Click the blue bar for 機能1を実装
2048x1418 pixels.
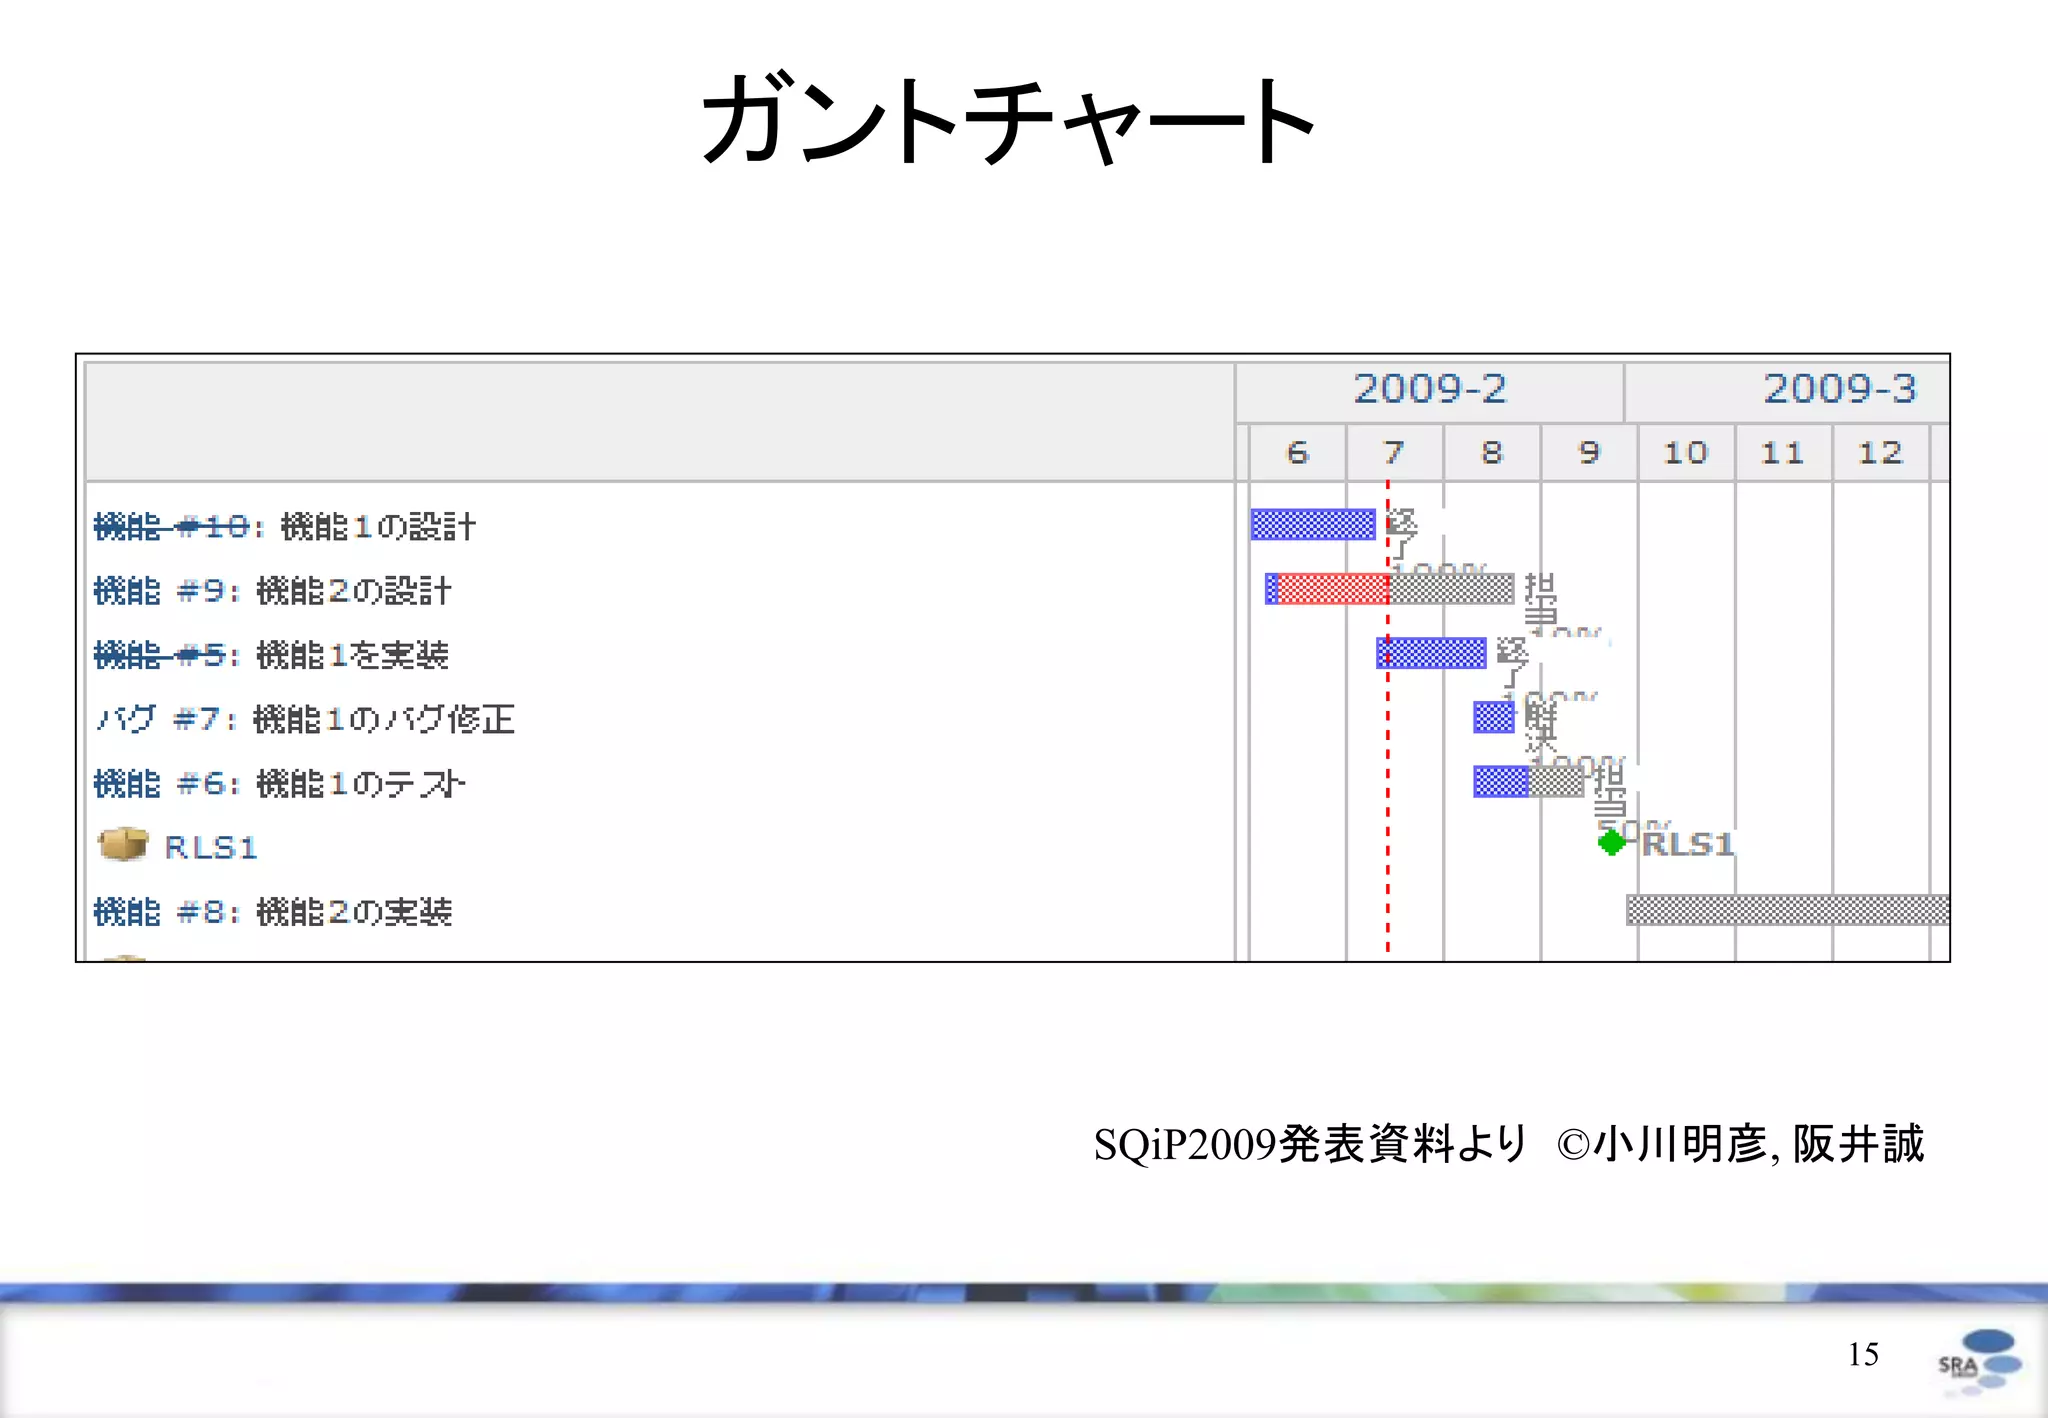1431,653
